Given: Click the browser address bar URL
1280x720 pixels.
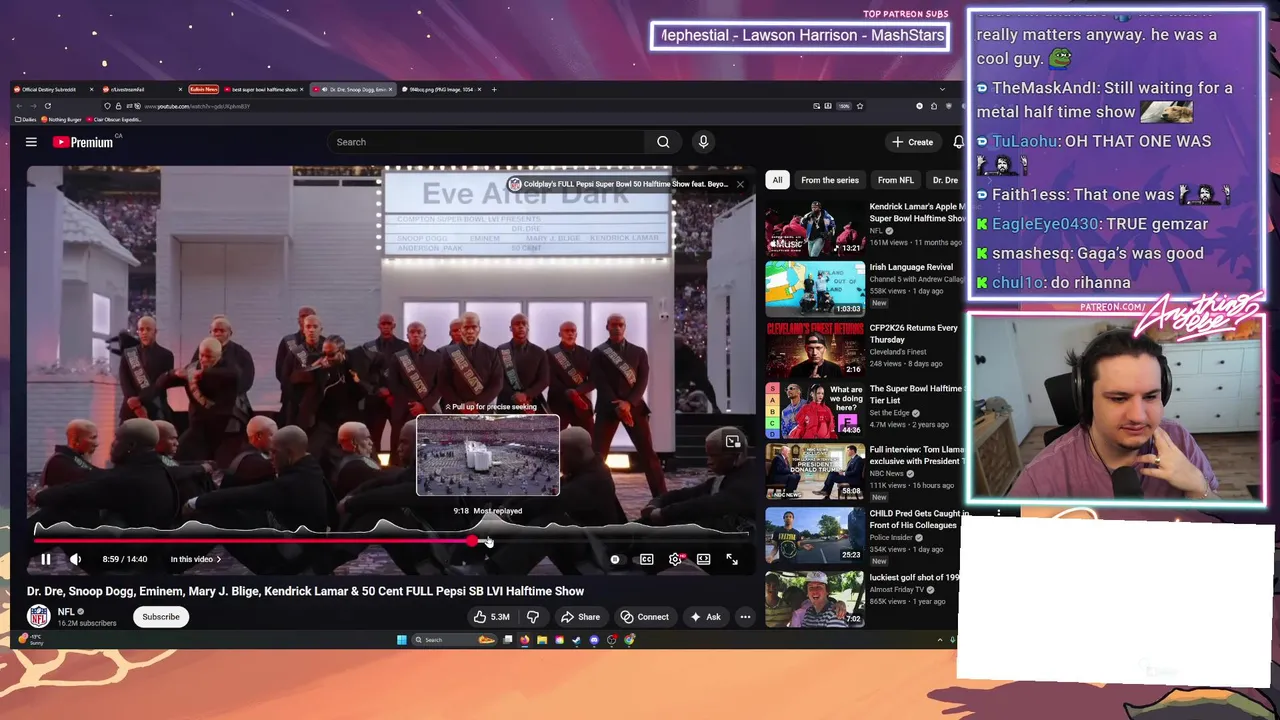Looking at the screenshot, I should point(196,106).
